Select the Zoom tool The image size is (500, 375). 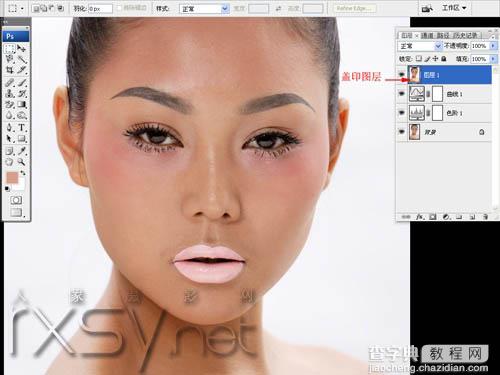tap(22, 162)
